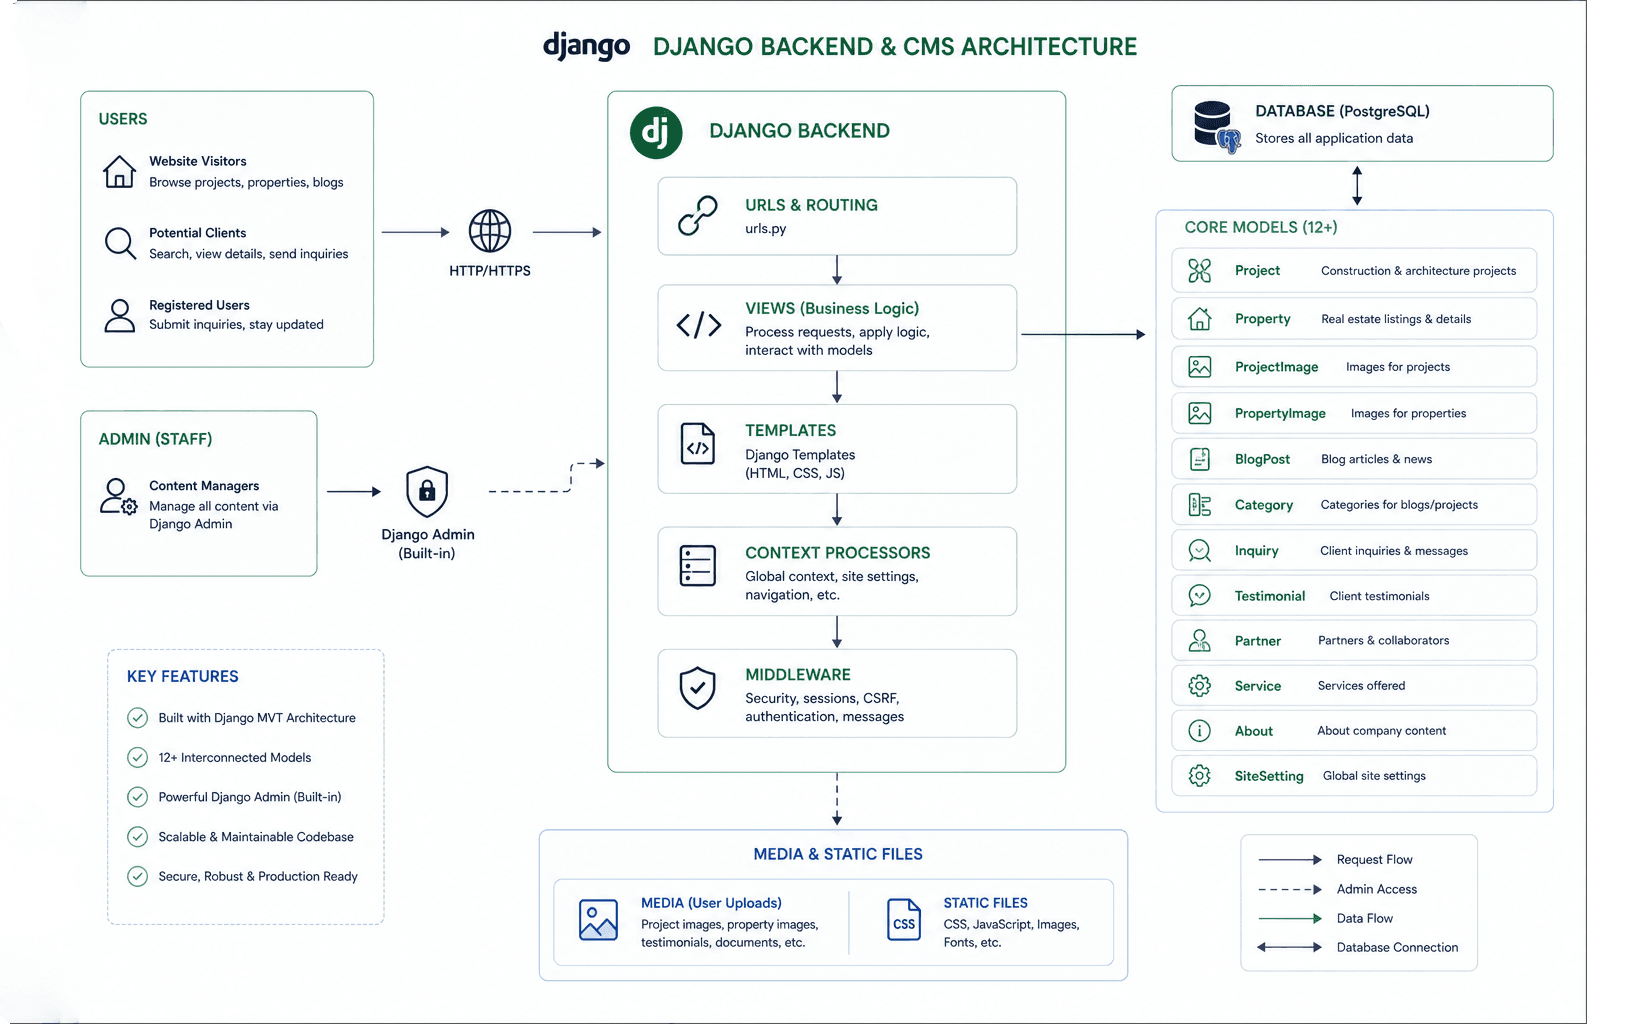Click the CSS static files icon
Screen dimensions: 1638x1024
click(904, 920)
